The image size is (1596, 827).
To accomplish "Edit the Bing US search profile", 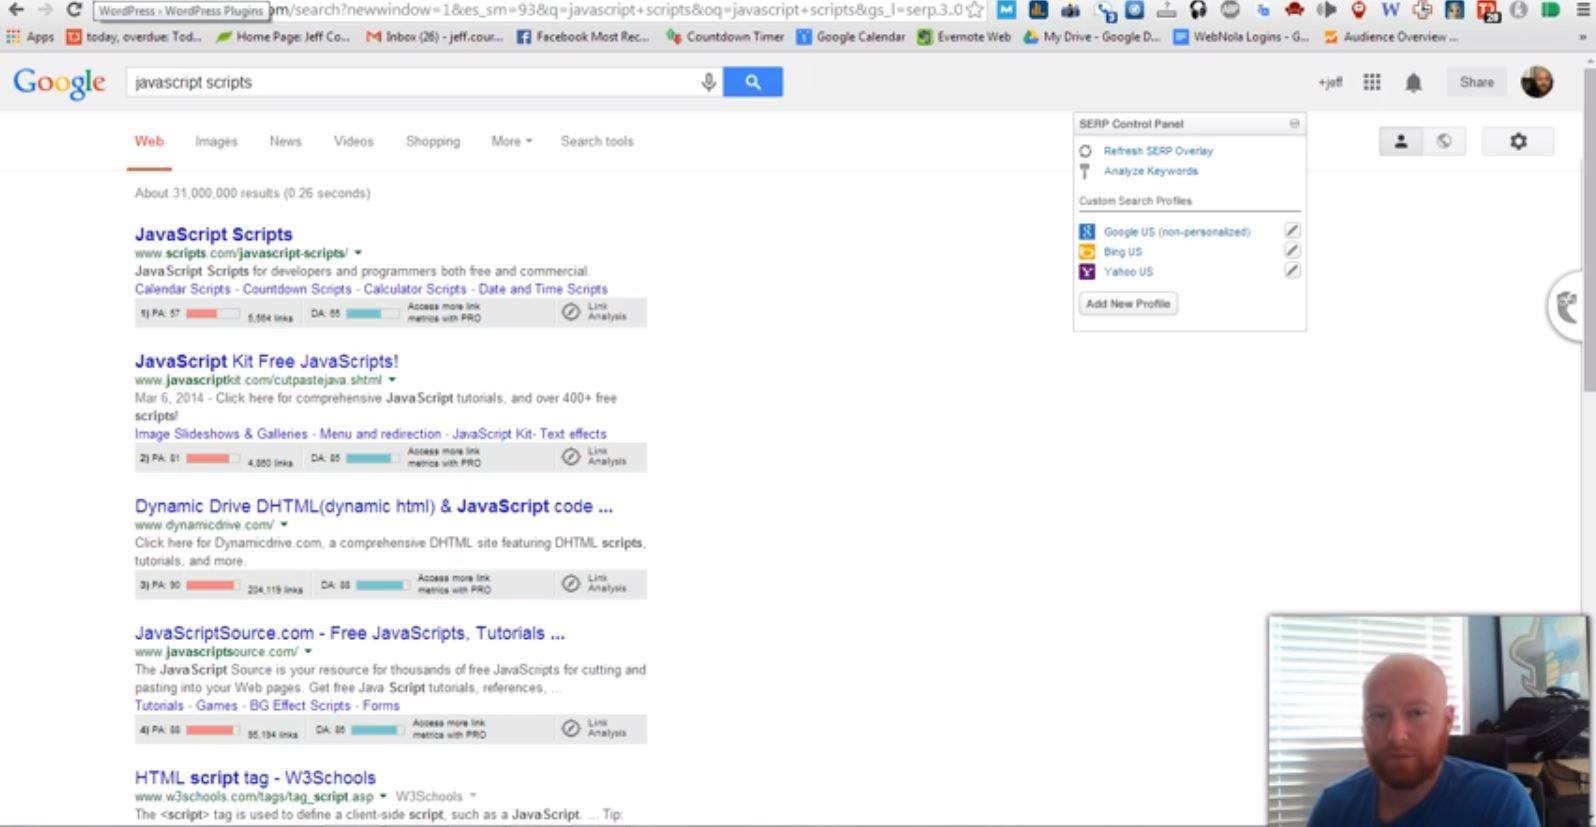I will [x=1292, y=251].
